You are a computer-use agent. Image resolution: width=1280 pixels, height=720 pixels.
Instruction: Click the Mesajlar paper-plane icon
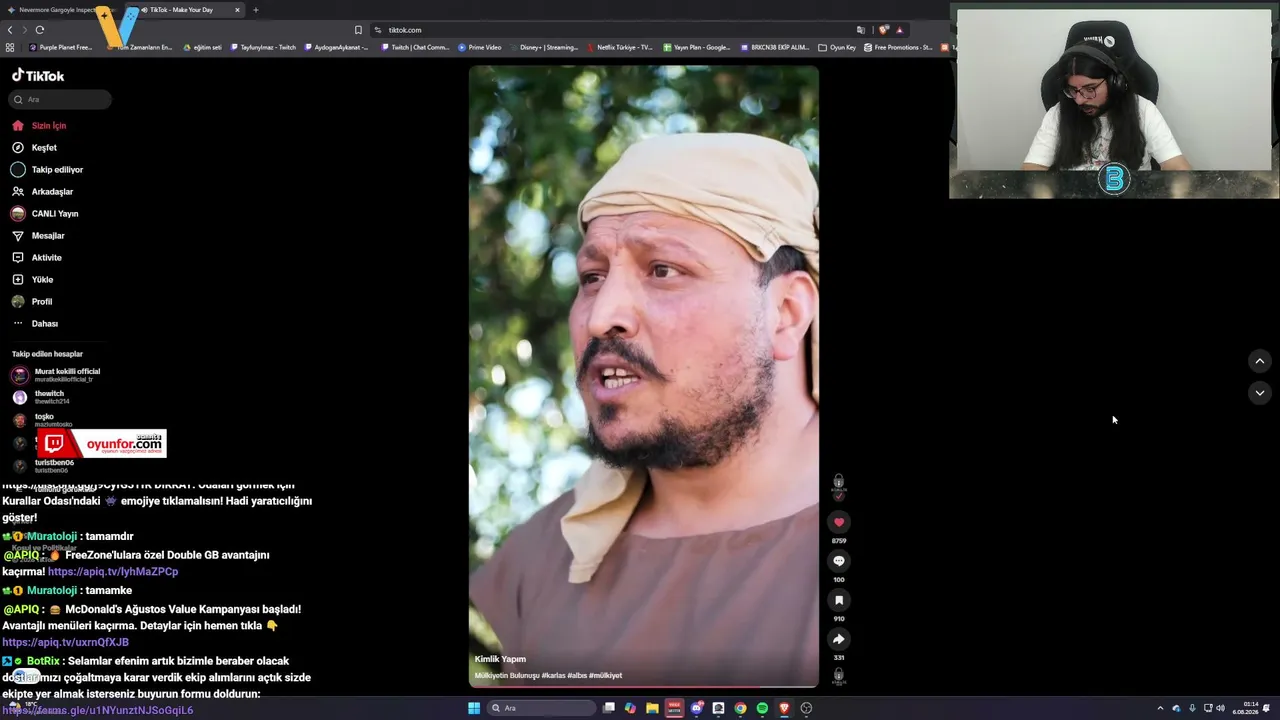pos(18,236)
